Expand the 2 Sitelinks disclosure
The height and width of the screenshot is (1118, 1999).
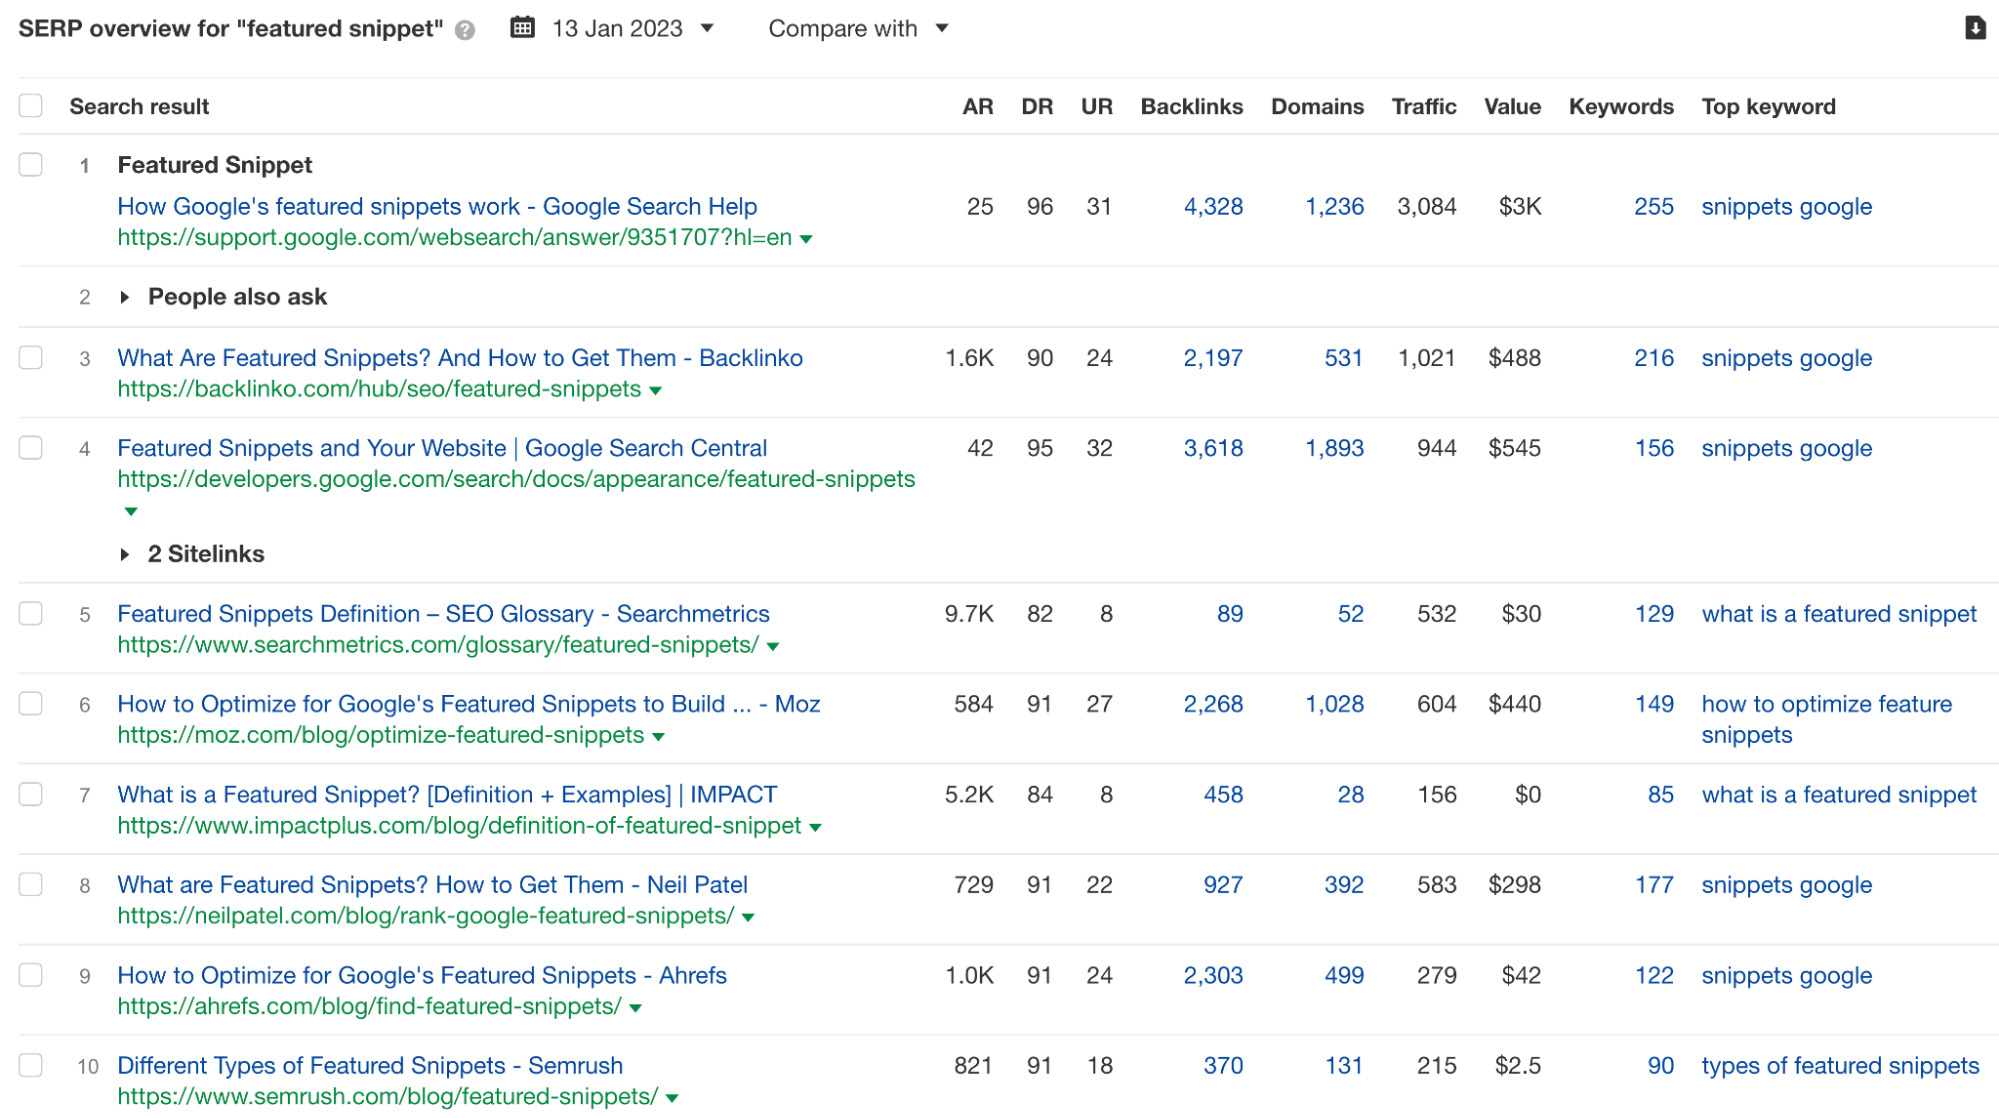click(x=125, y=554)
